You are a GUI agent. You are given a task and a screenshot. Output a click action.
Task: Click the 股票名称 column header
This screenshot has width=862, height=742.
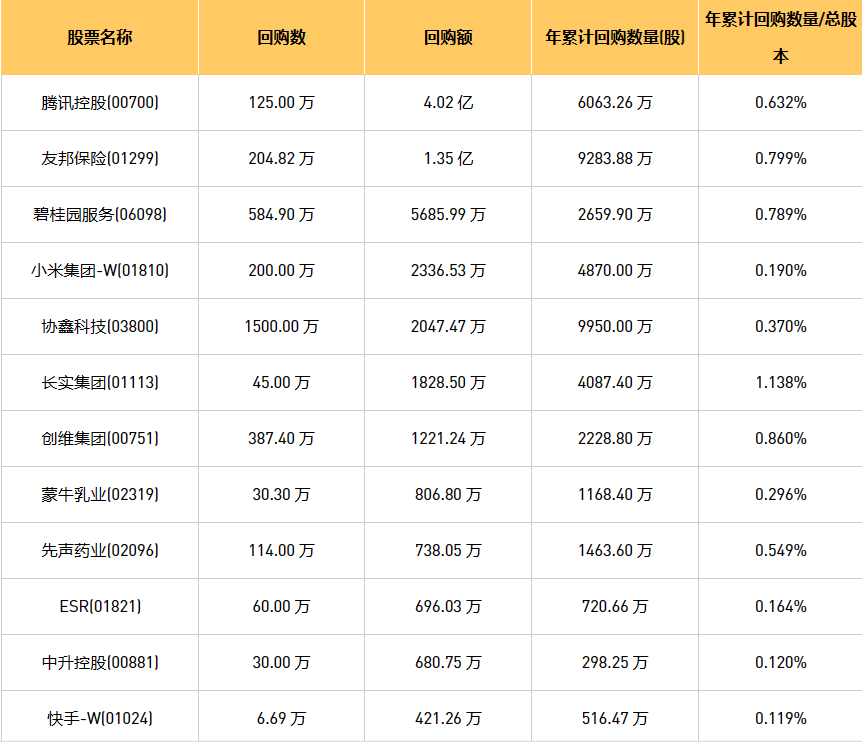[100, 37]
